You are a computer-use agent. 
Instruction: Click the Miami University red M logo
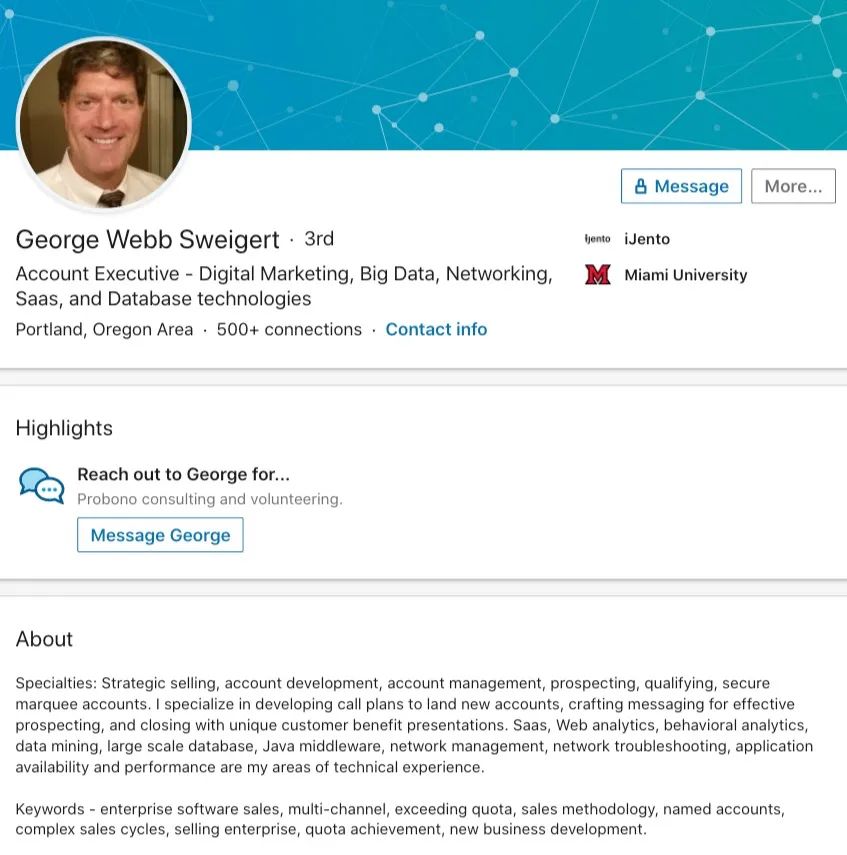(597, 275)
